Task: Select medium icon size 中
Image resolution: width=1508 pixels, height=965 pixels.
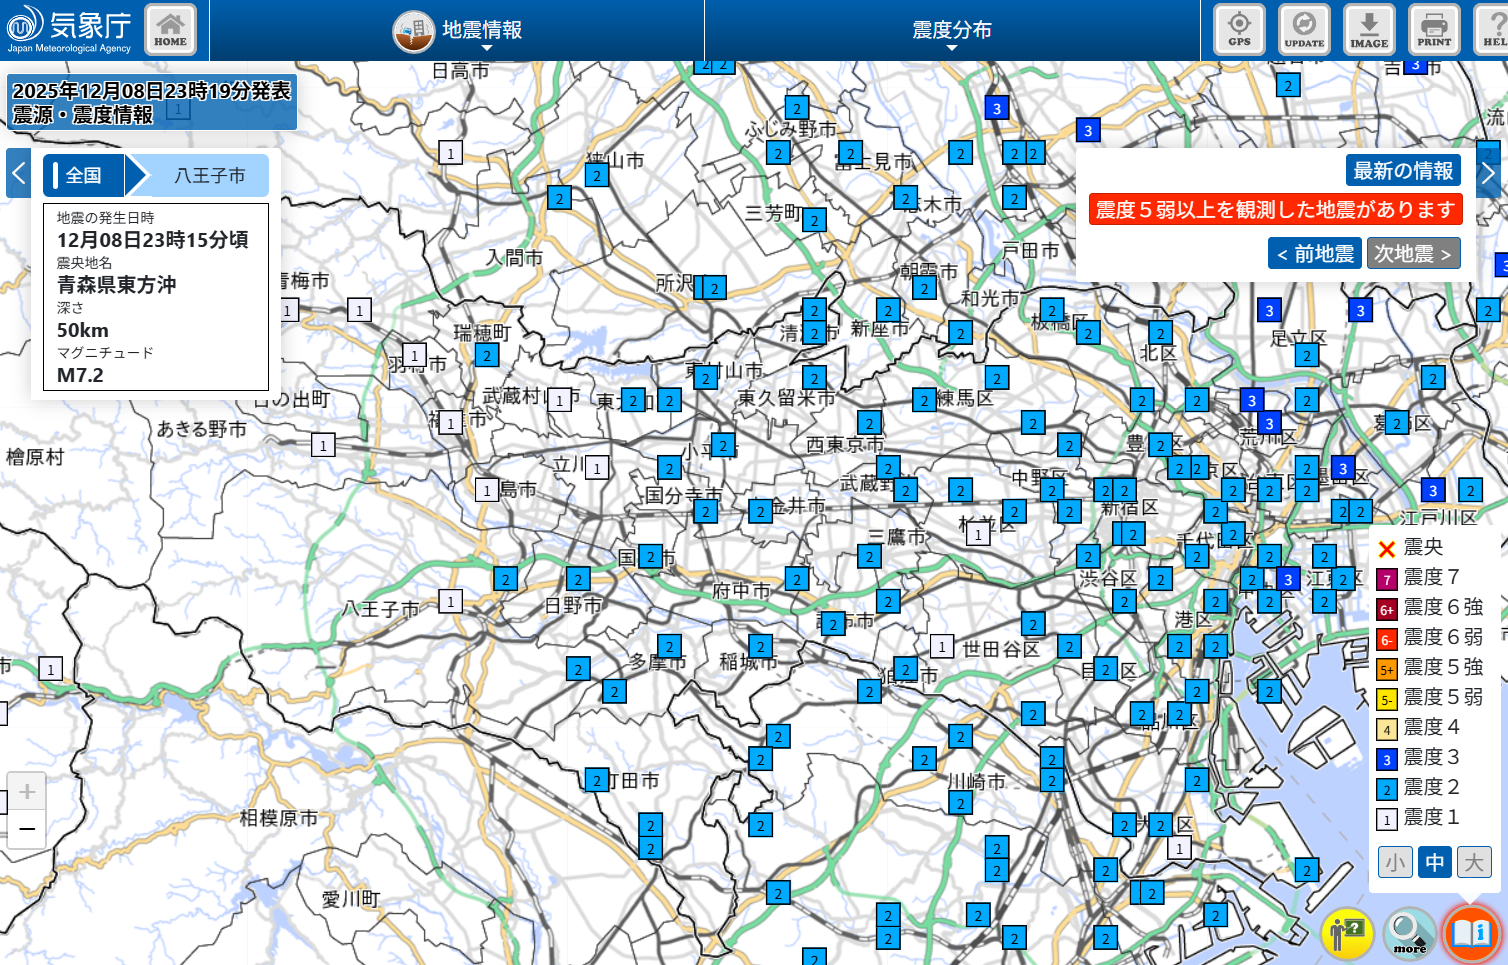Action: pos(1434,862)
